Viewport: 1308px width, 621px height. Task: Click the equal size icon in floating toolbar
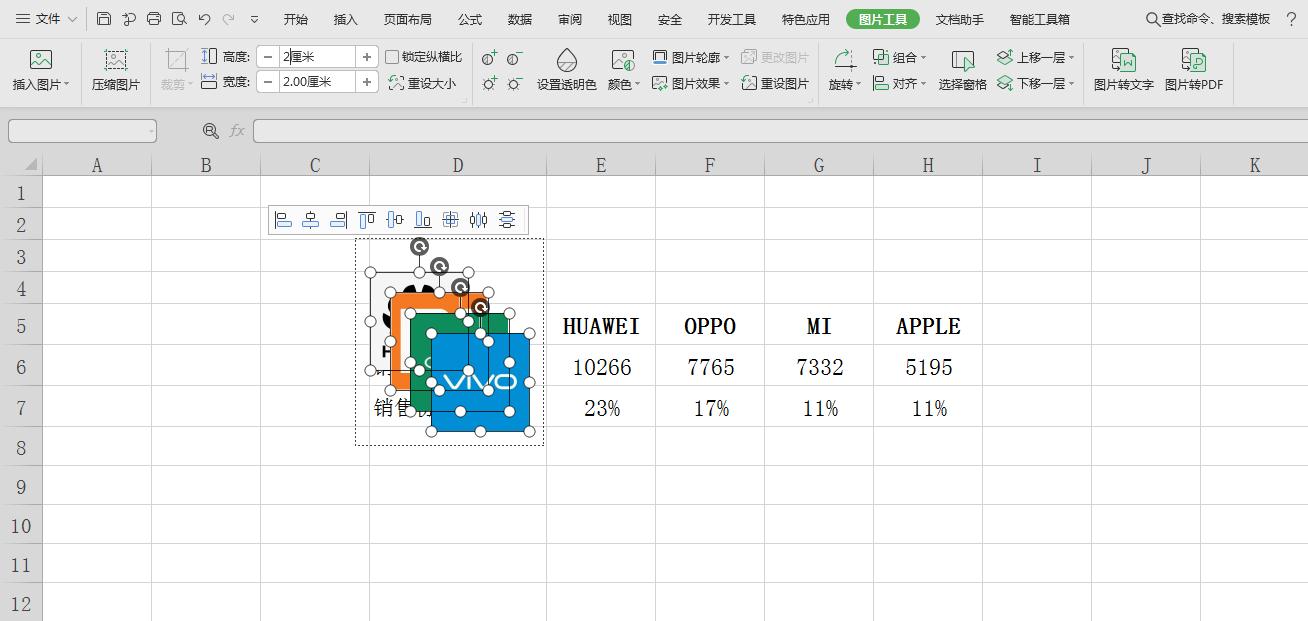coord(451,220)
